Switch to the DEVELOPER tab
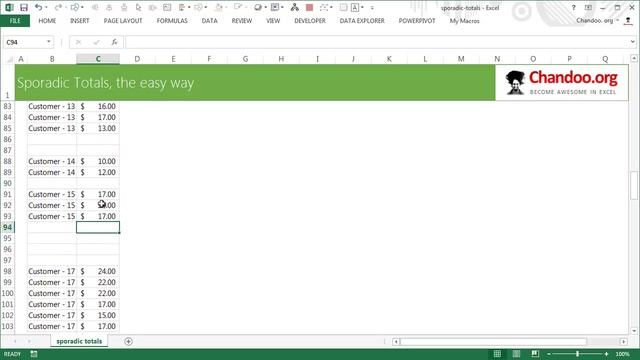640x360 pixels. tap(310, 21)
